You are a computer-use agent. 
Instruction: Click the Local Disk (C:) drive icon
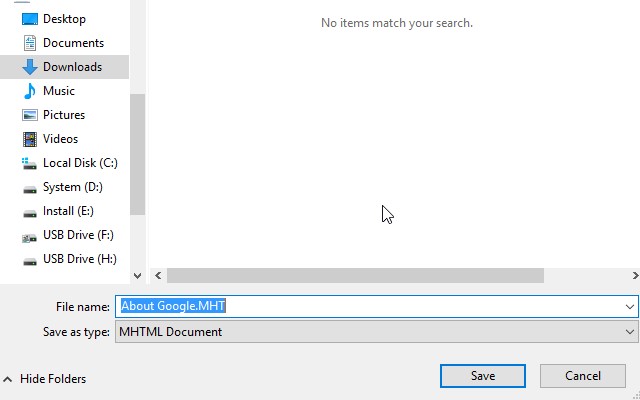click(29, 163)
